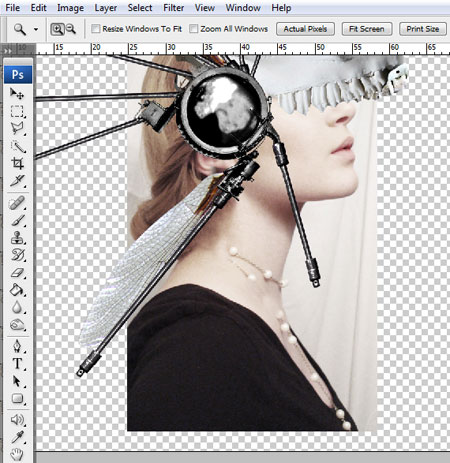Click the Ps logo at toolbox top

click(x=18, y=74)
